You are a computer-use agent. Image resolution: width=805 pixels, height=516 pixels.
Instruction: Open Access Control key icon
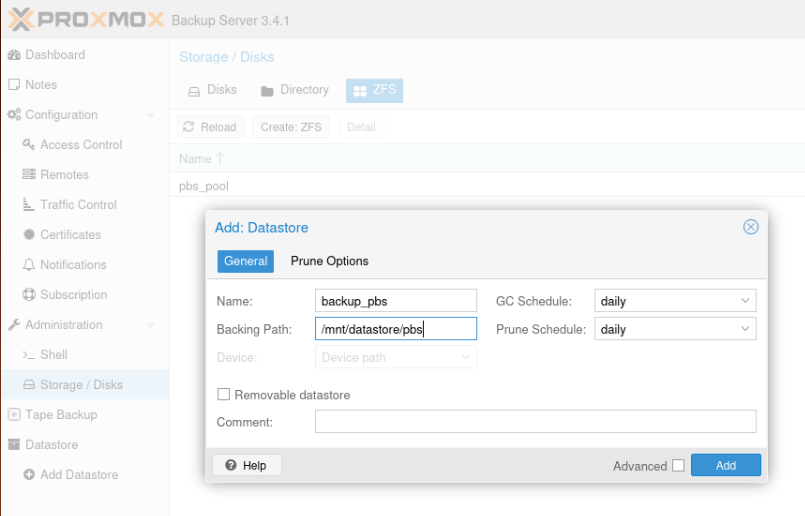click(29, 145)
